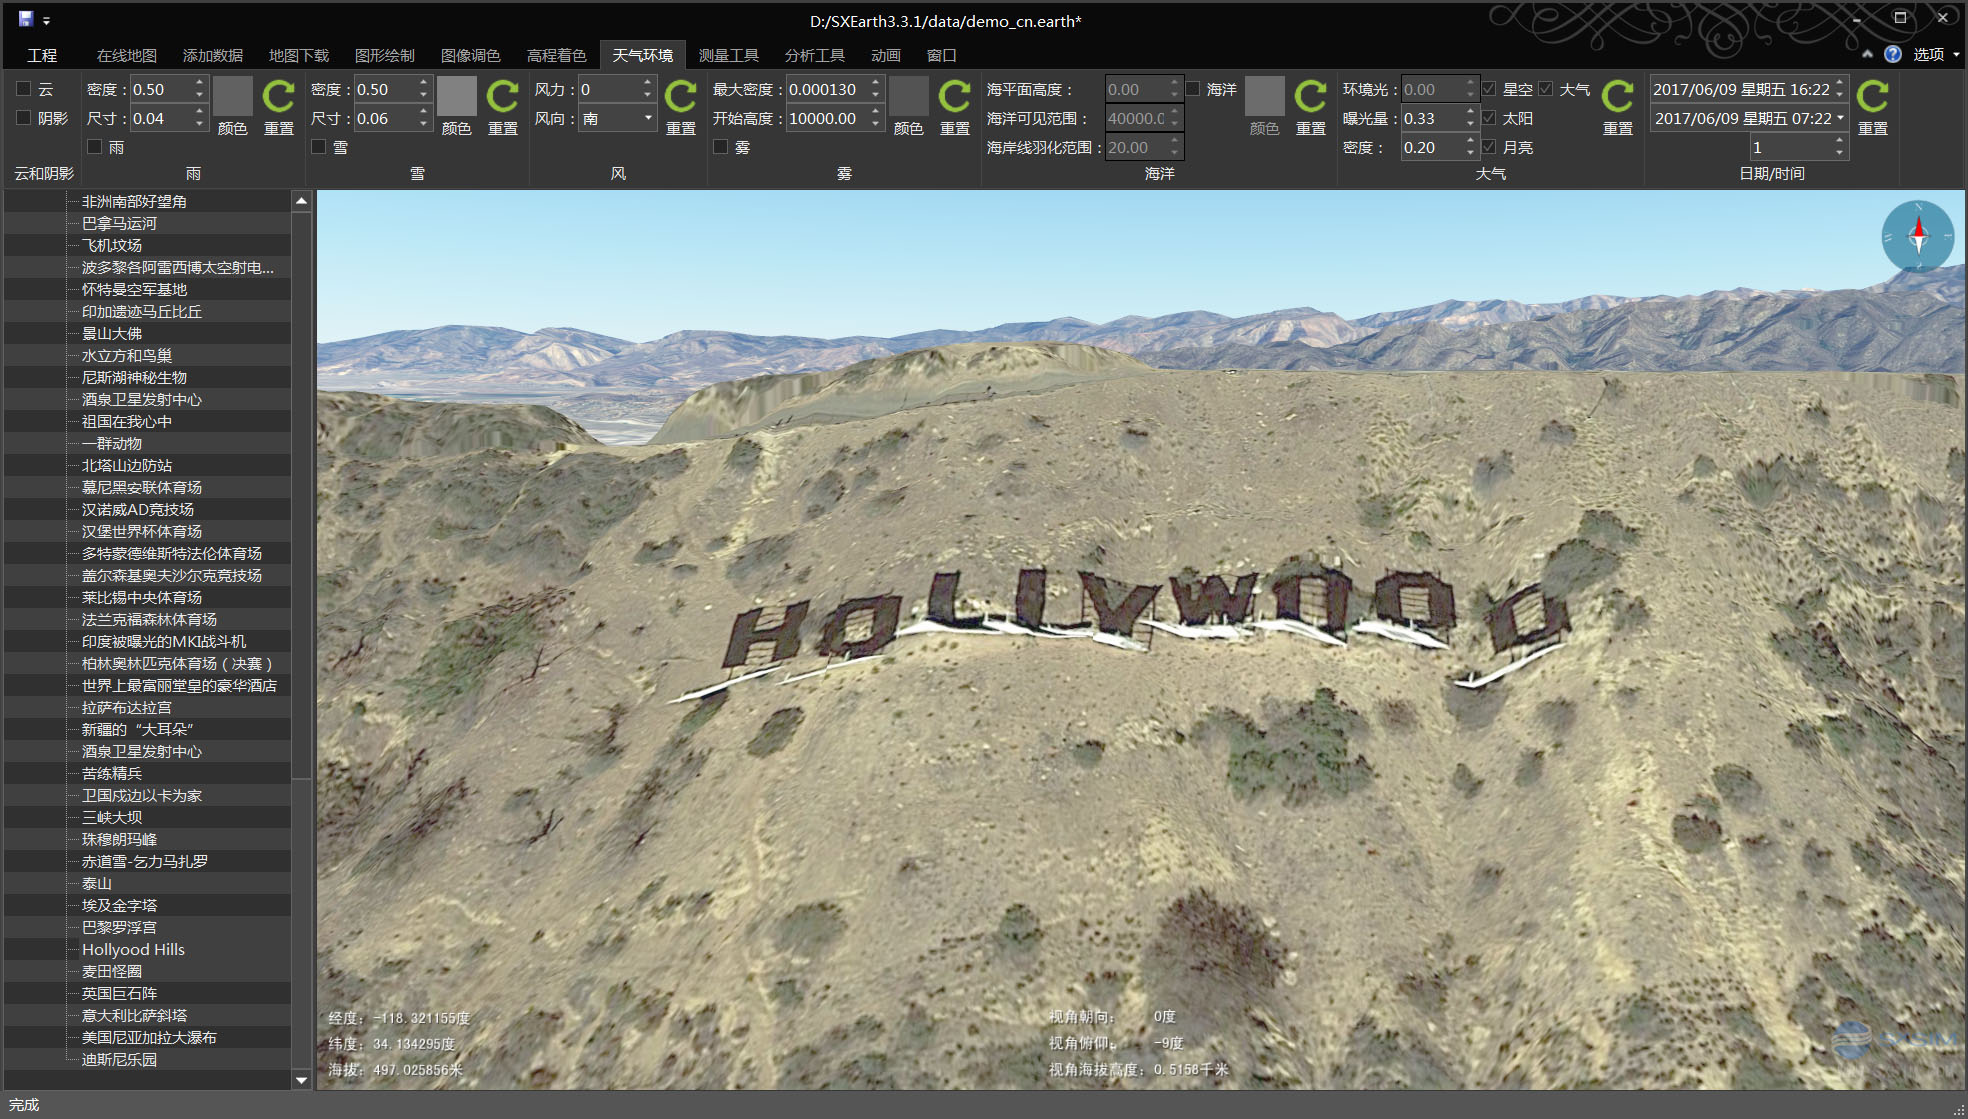
Task: Click the atmosphere 密度 0.20 field
Action: pos(1432,147)
